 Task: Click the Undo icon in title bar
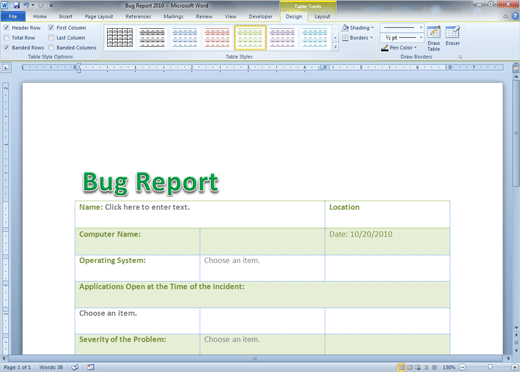coord(26,5)
